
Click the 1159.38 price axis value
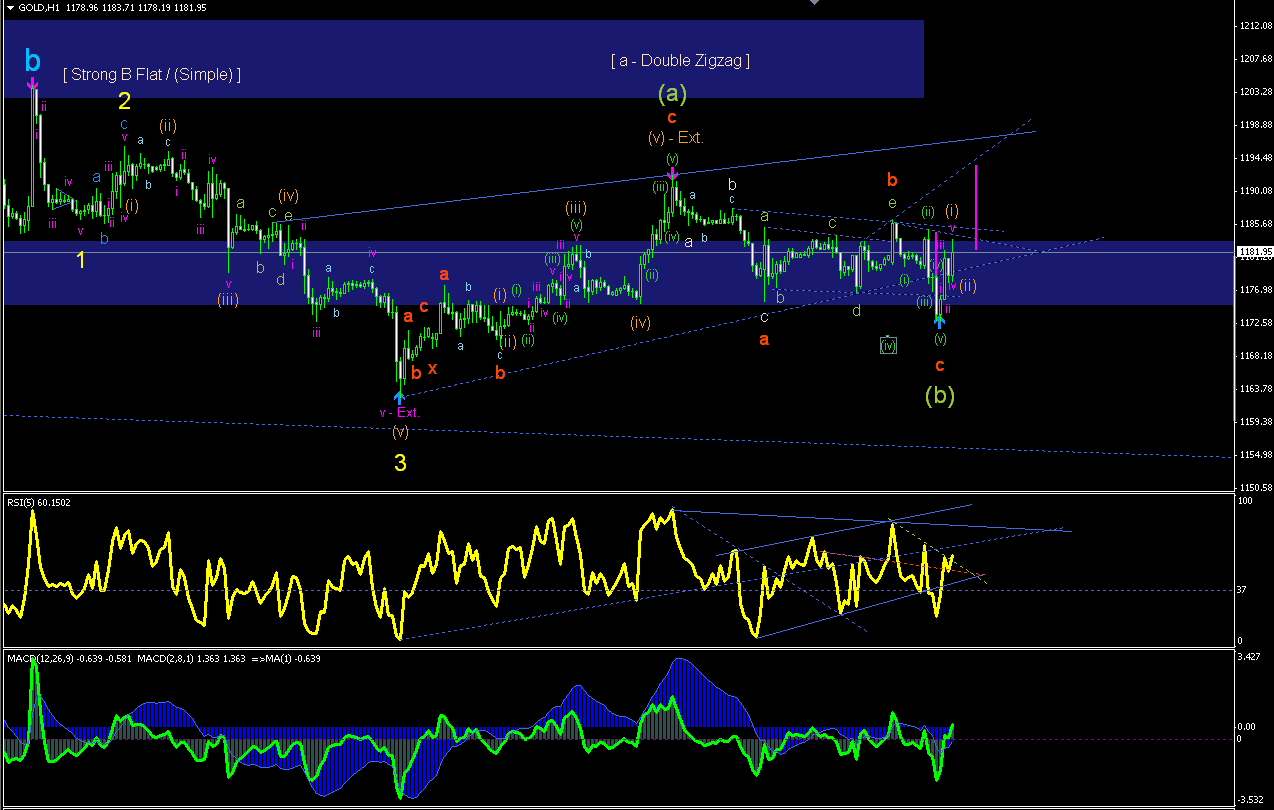pos(1254,422)
